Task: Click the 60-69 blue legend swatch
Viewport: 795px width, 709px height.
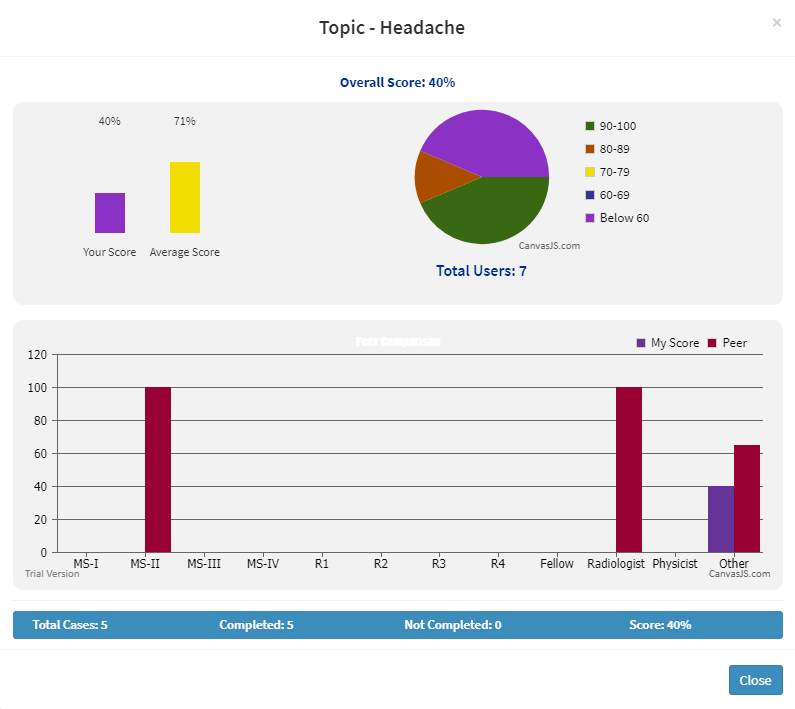Action: [x=590, y=195]
